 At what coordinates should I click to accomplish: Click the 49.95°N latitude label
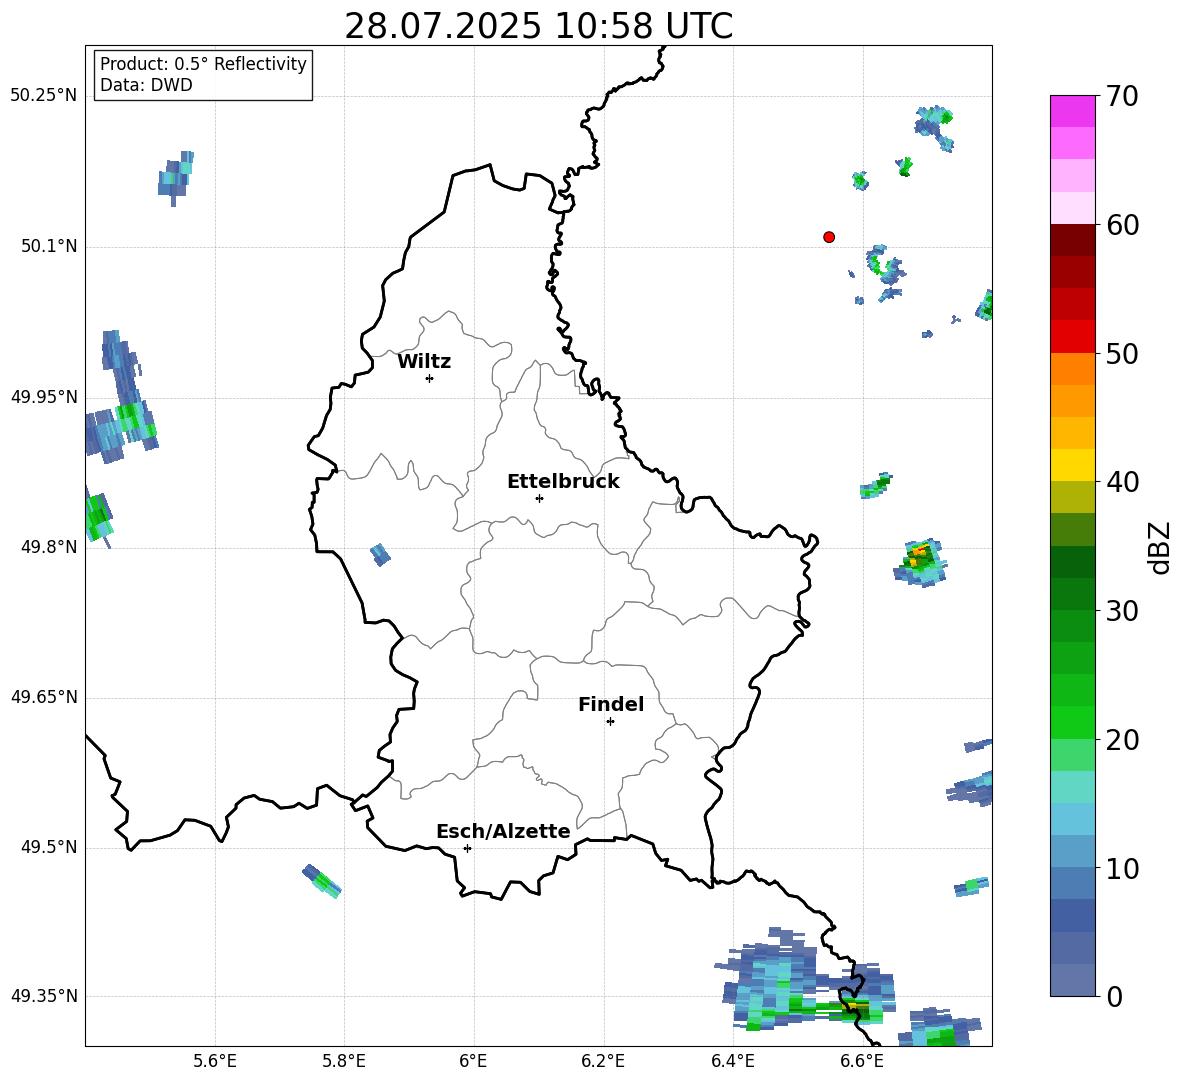coord(44,397)
